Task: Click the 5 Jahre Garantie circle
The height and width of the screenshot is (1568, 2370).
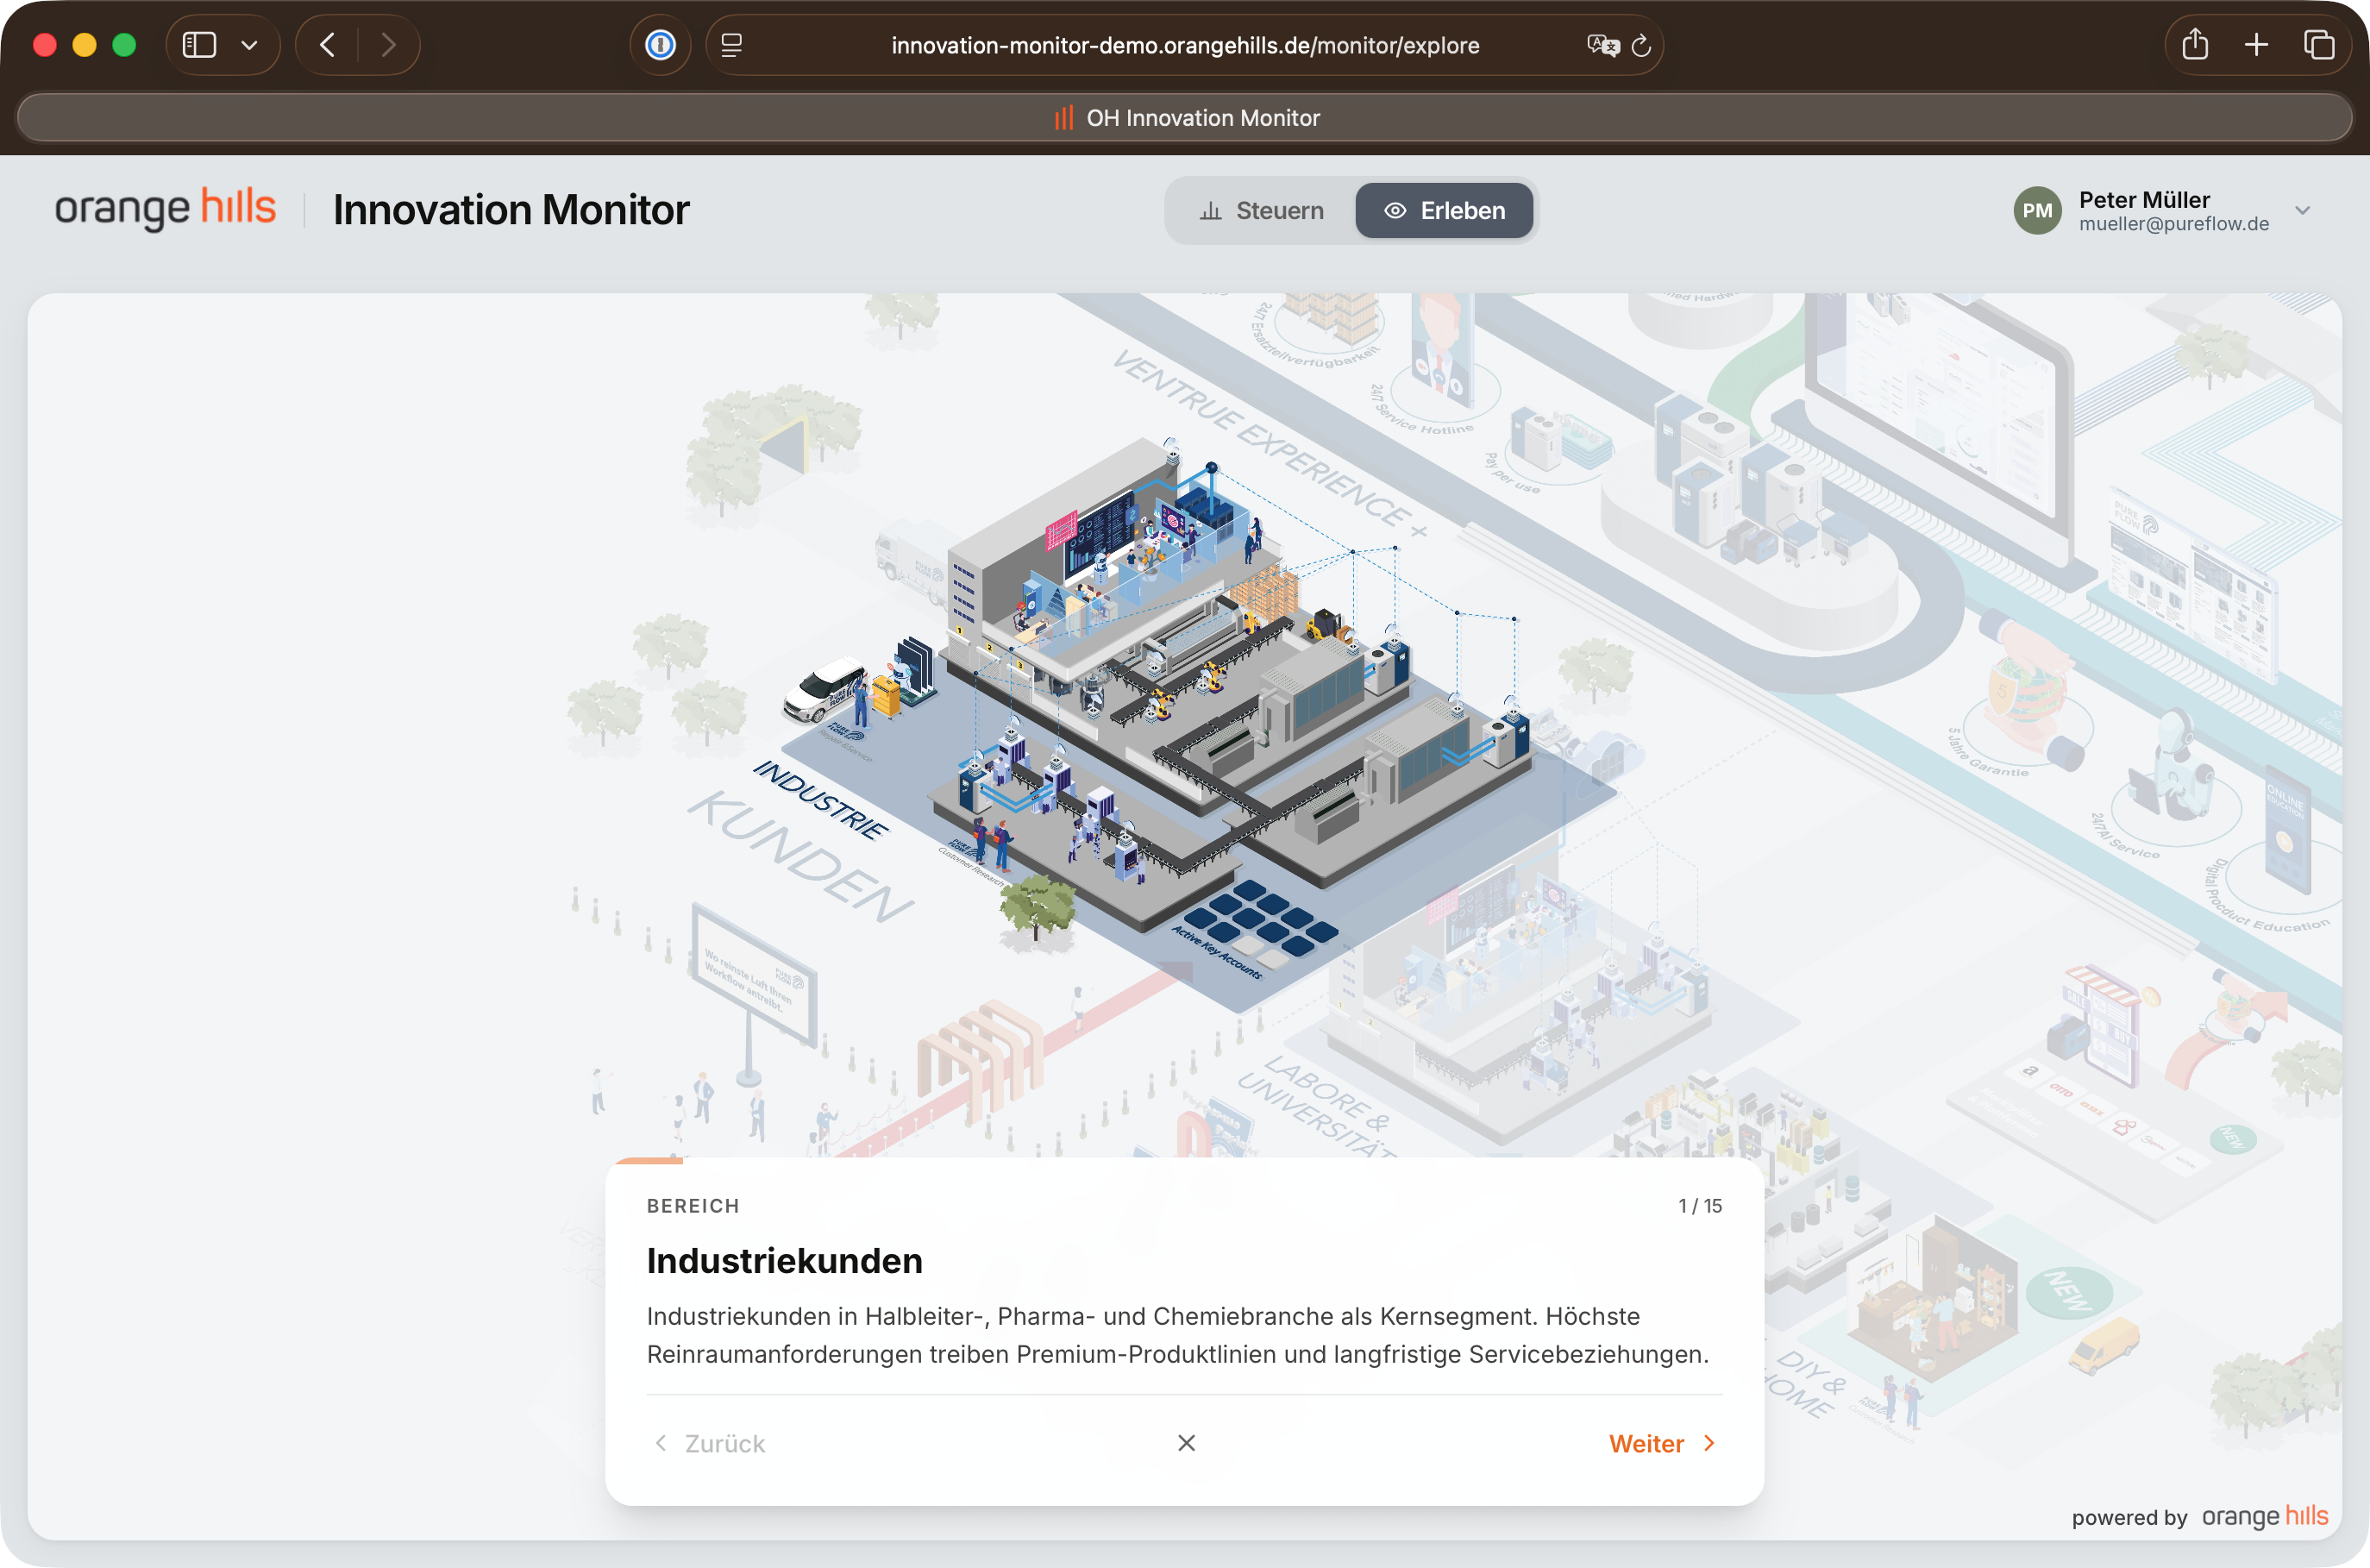Action: tap(2027, 695)
